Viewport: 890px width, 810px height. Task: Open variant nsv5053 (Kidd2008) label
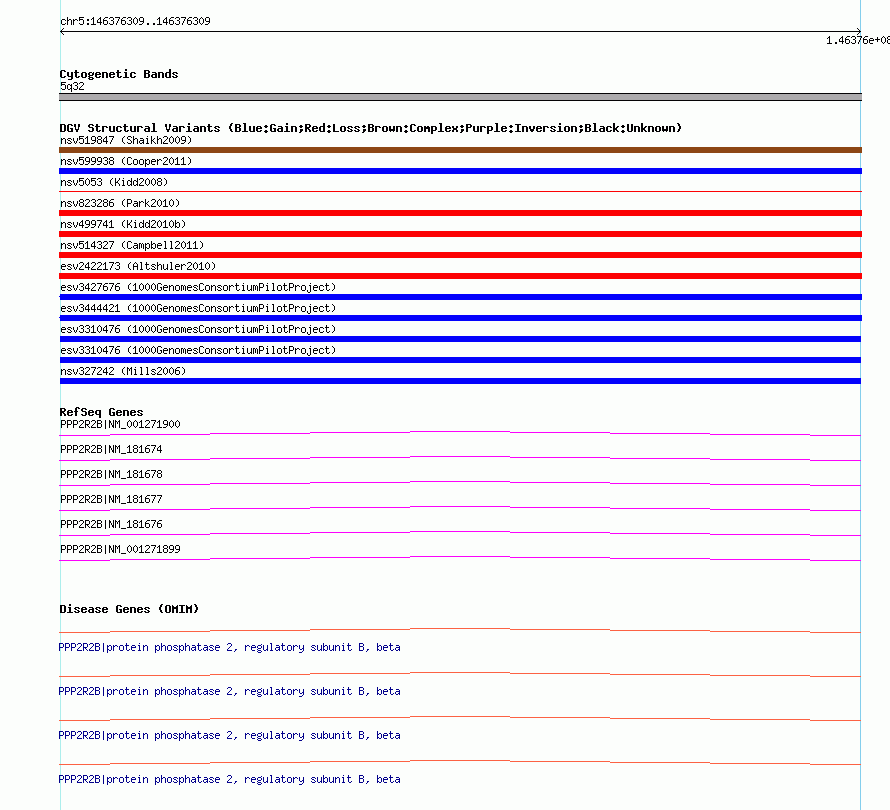point(114,182)
